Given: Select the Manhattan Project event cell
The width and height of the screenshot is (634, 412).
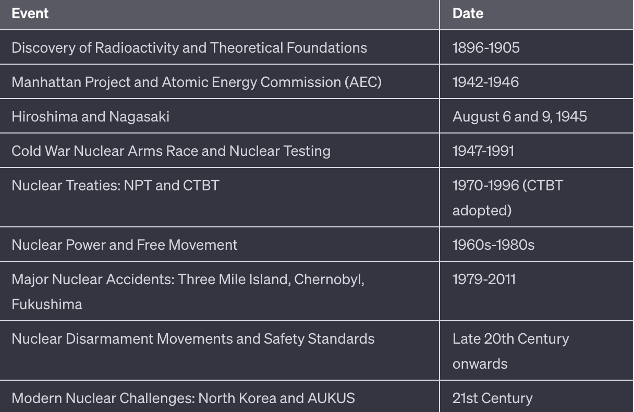Looking at the screenshot, I should [x=196, y=82].
